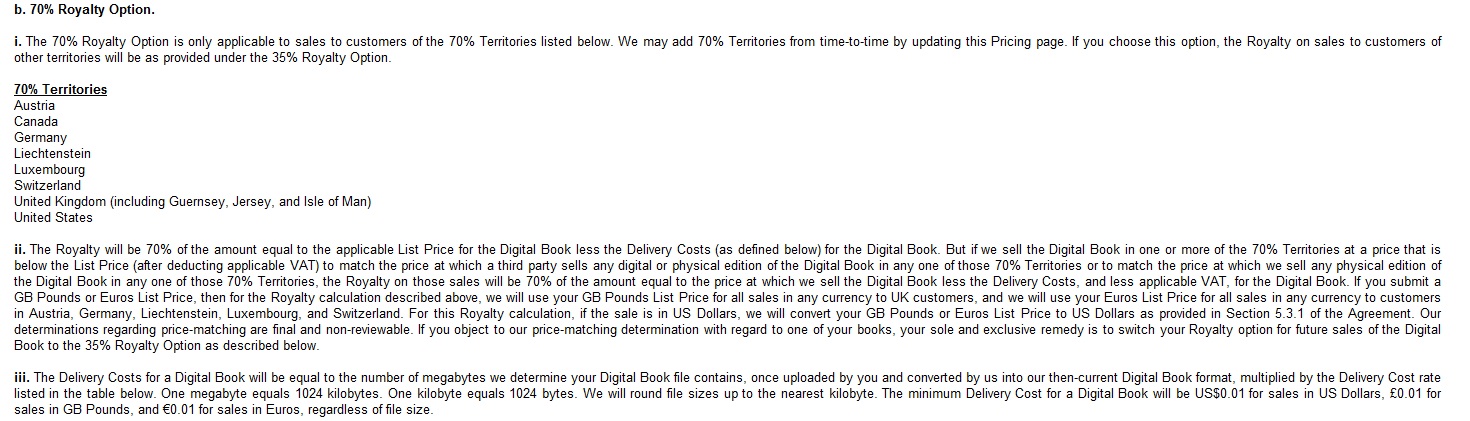This screenshot has width=1470, height=421.
Task: Click 'Luxembourg' in the territories list
Action: click(50, 170)
